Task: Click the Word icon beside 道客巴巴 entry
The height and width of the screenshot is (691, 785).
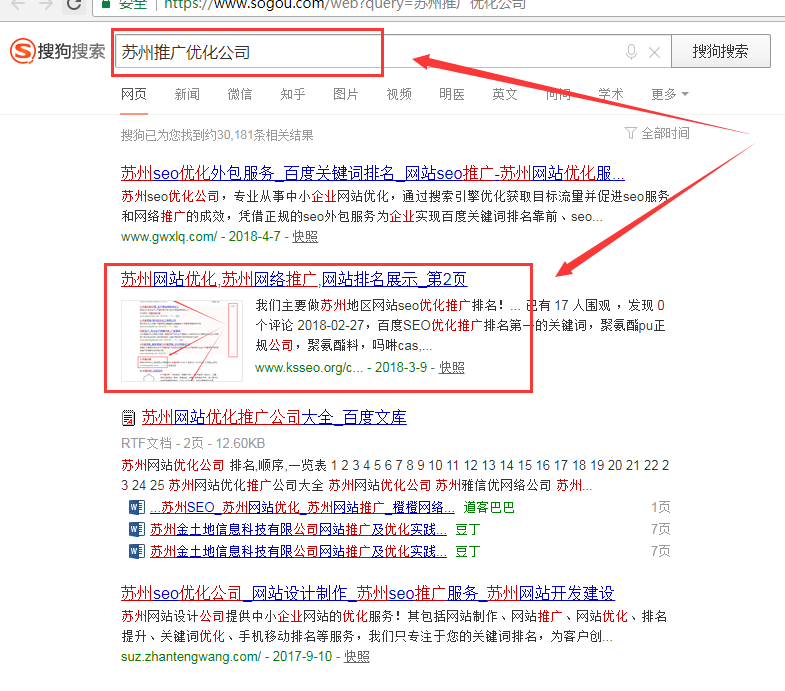Action: click(136, 507)
